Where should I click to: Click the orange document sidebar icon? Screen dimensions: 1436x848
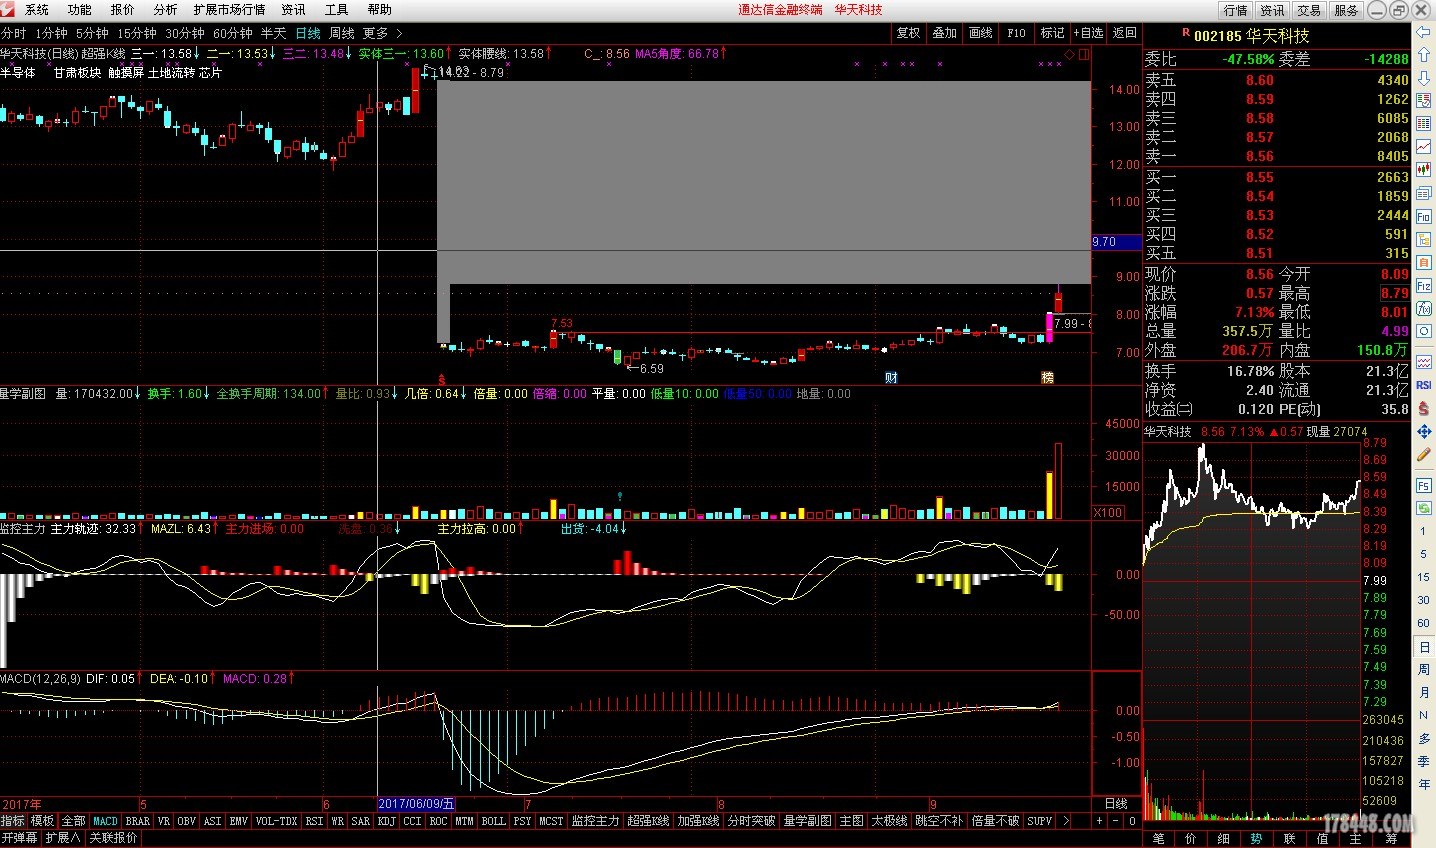coord(1423,263)
